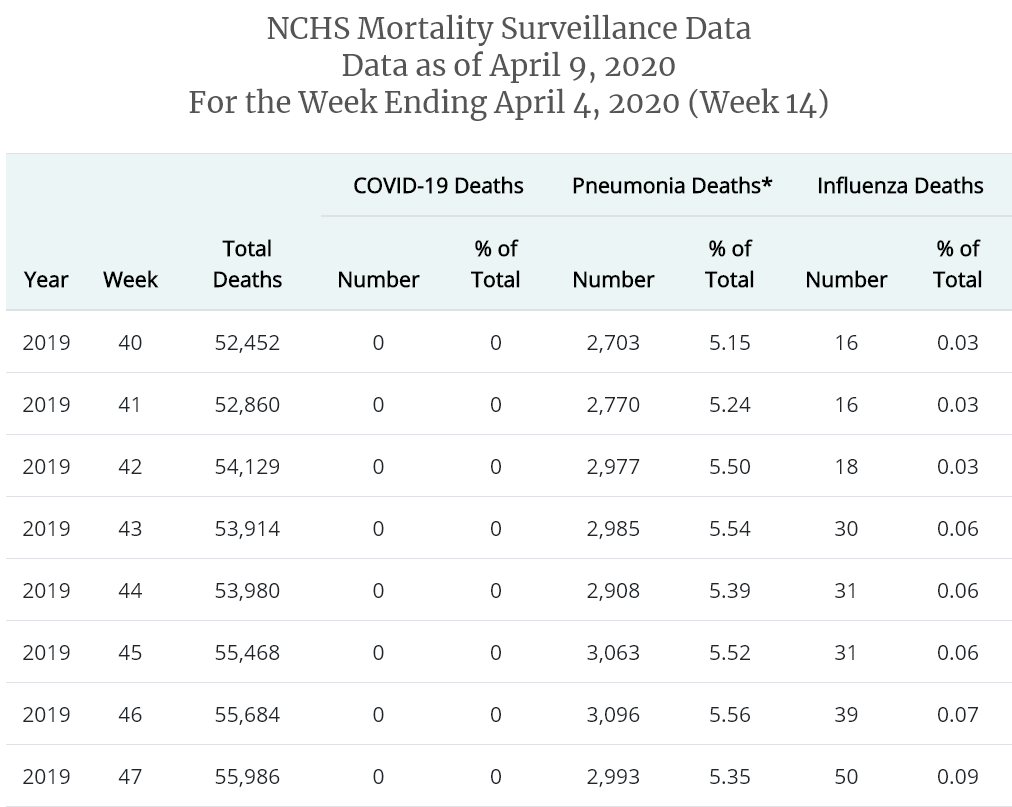Click the Year column header
This screenshot has height=807, width=1012.
pyautogui.click(x=46, y=280)
